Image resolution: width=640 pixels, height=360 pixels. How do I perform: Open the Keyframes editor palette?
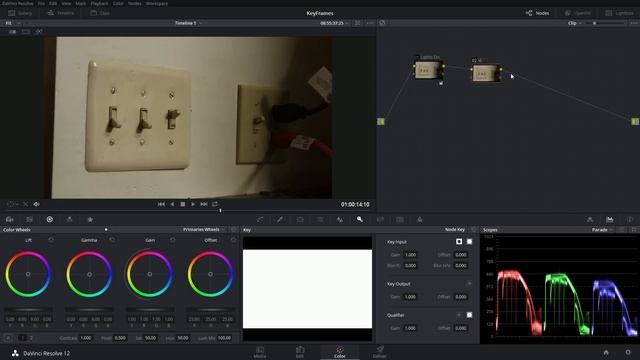click(x=590, y=220)
